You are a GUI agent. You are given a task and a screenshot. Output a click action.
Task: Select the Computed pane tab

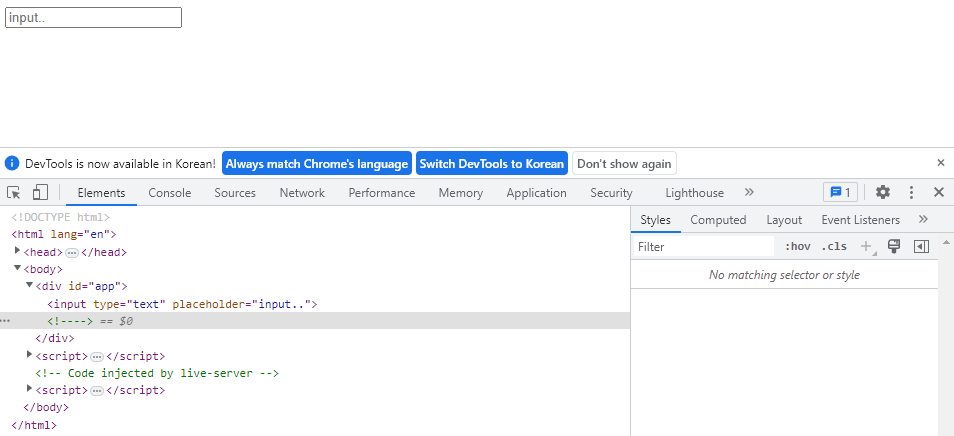pos(718,220)
